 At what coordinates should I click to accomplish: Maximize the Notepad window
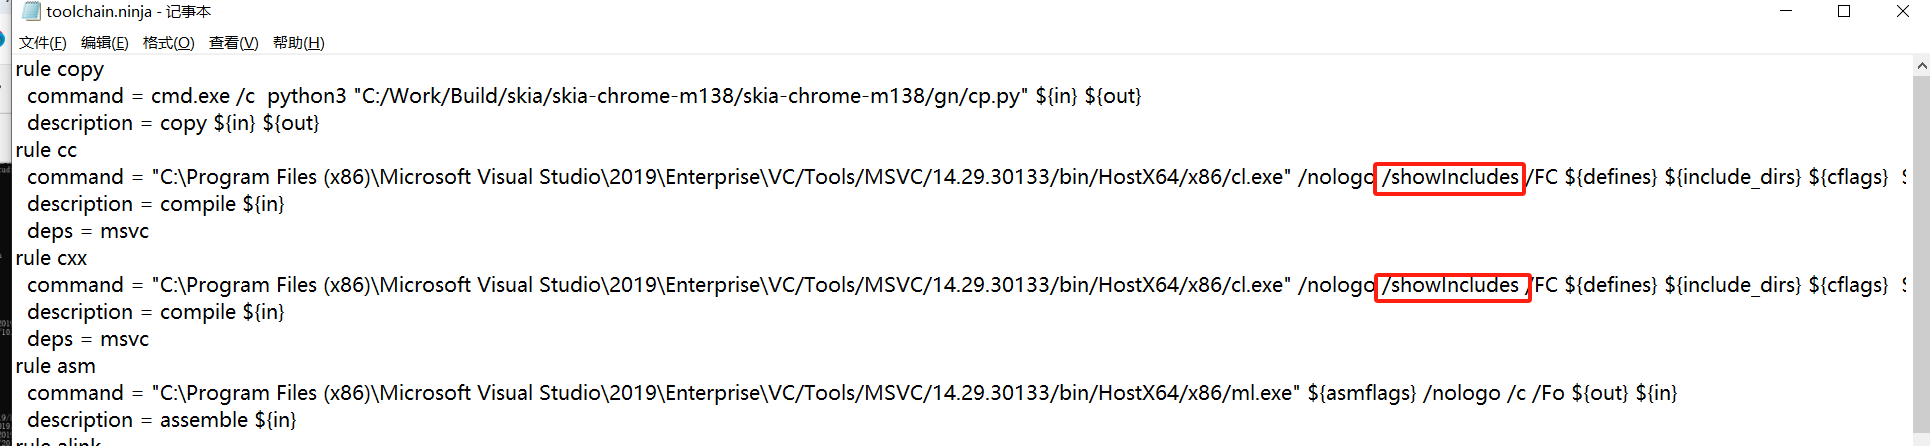click(x=1844, y=12)
